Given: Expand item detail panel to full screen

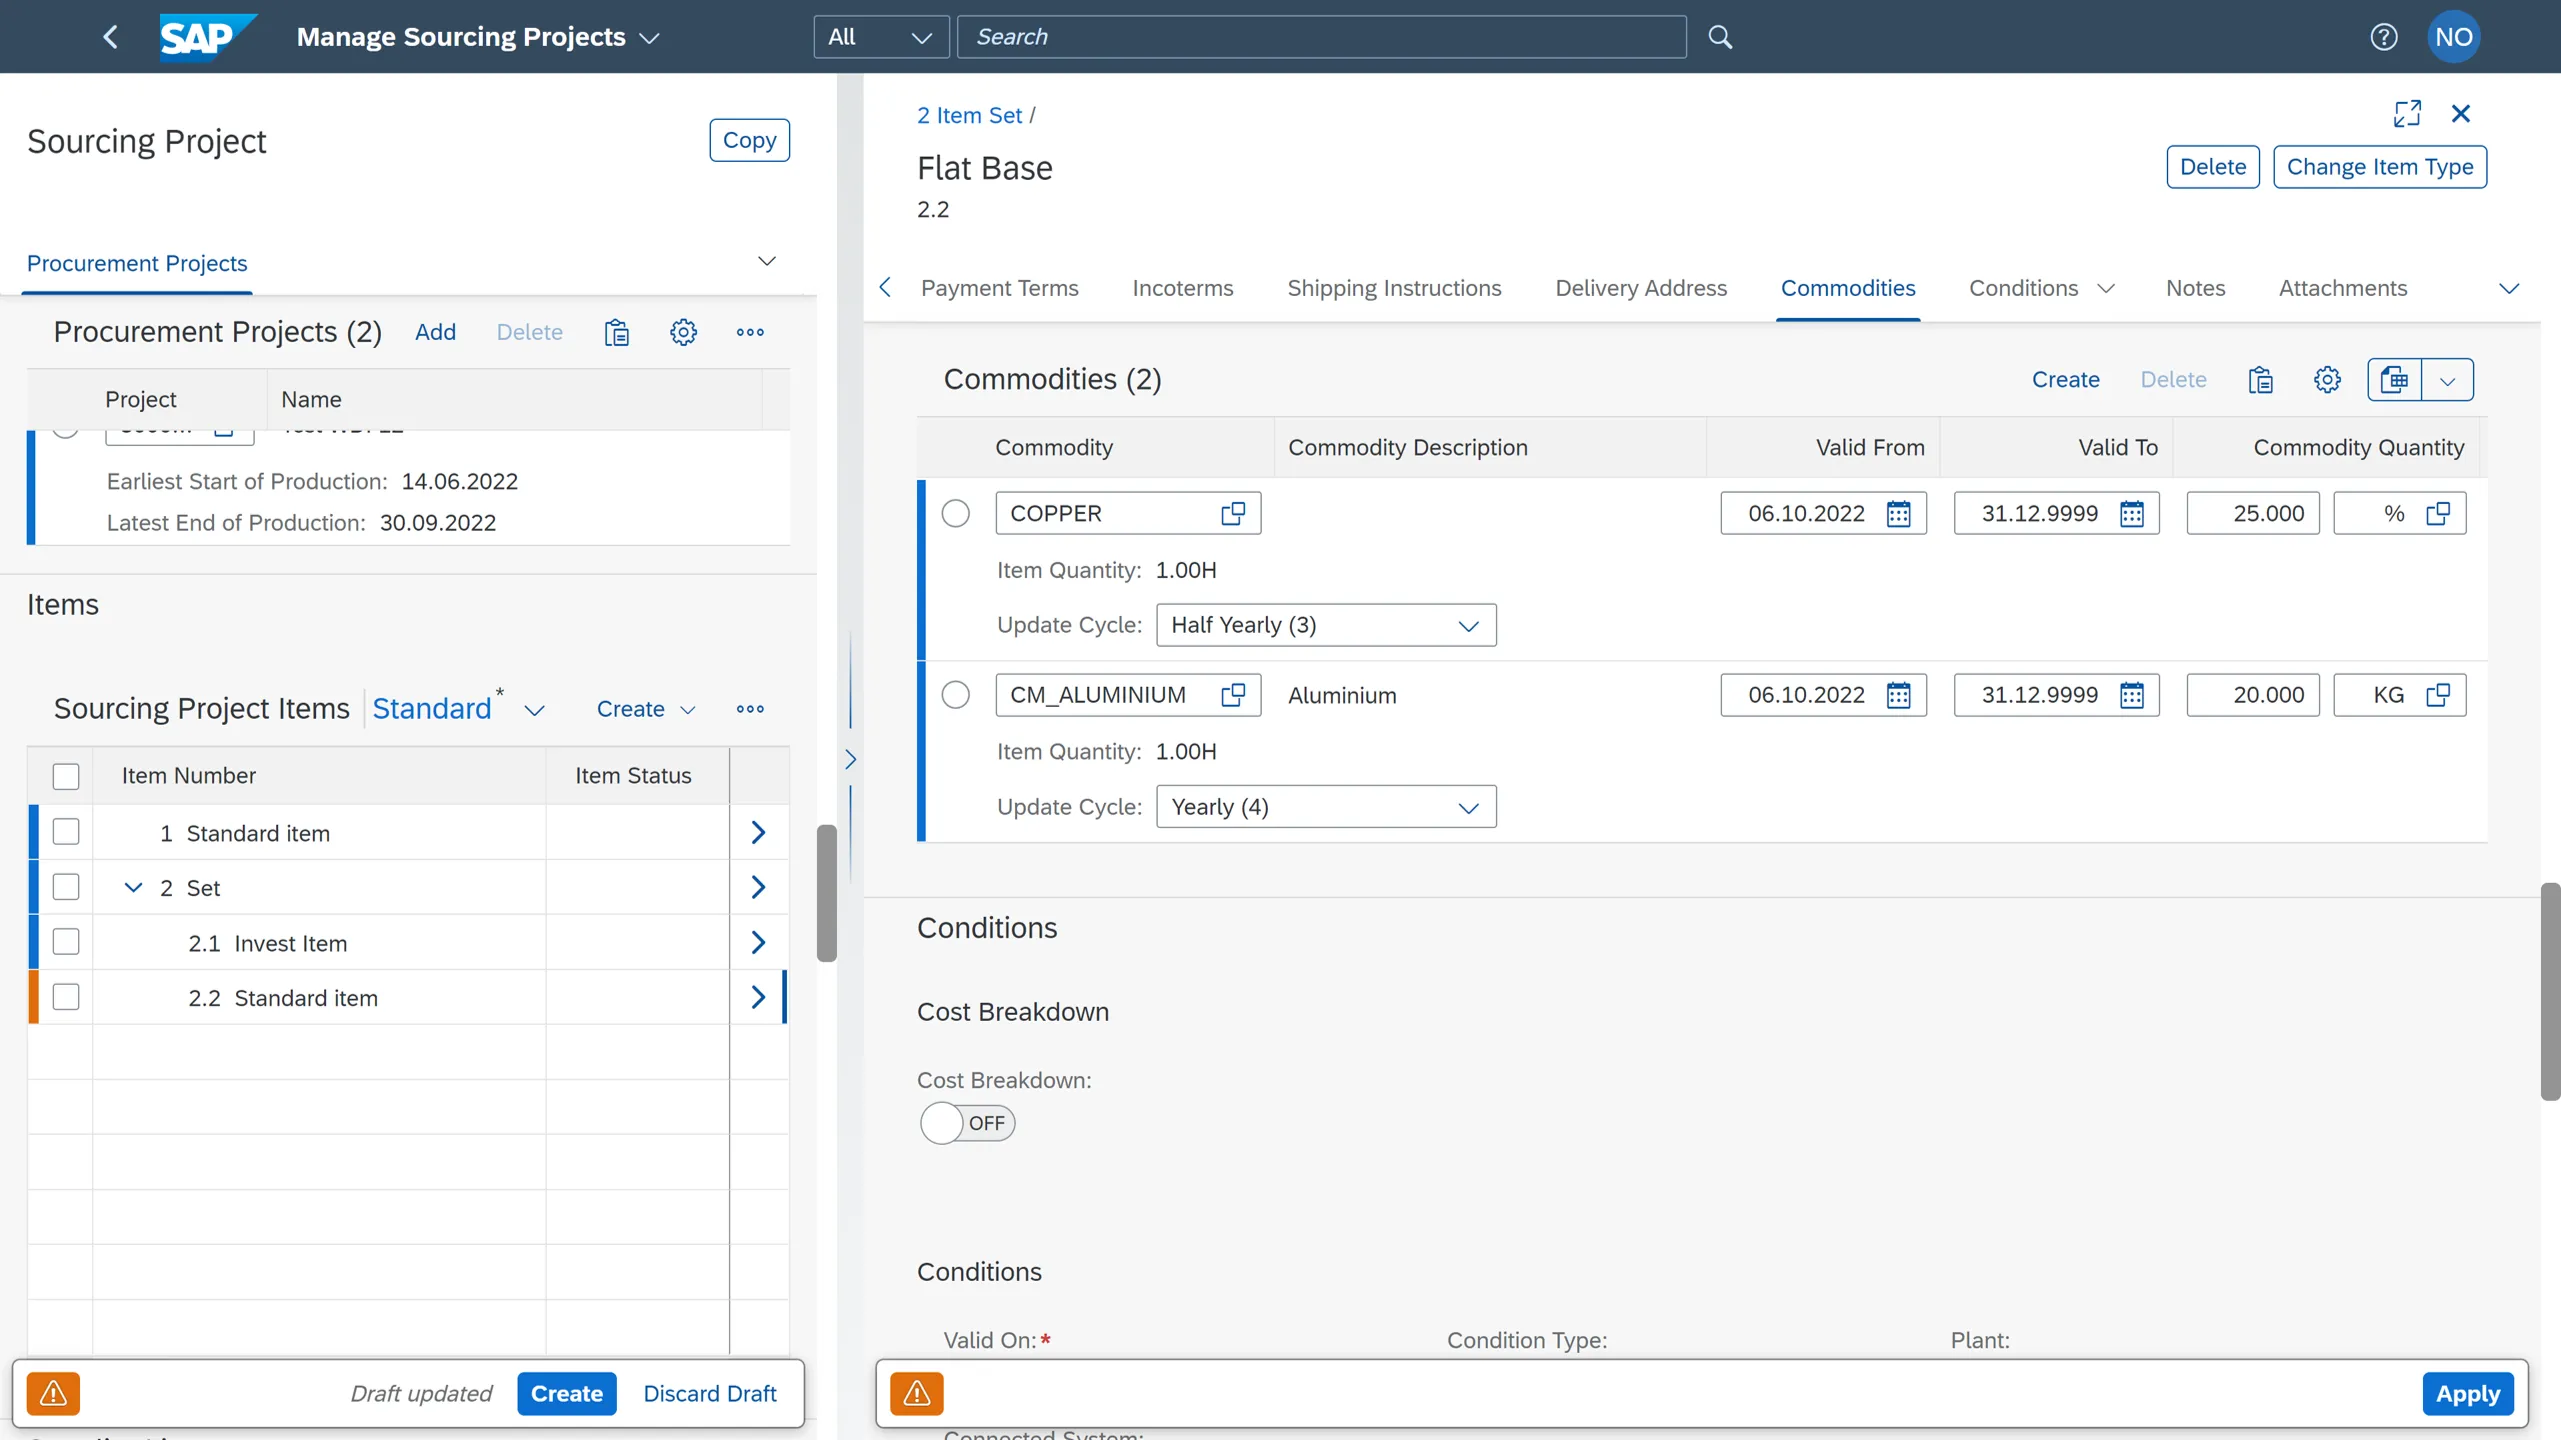Looking at the screenshot, I should point(2406,113).
